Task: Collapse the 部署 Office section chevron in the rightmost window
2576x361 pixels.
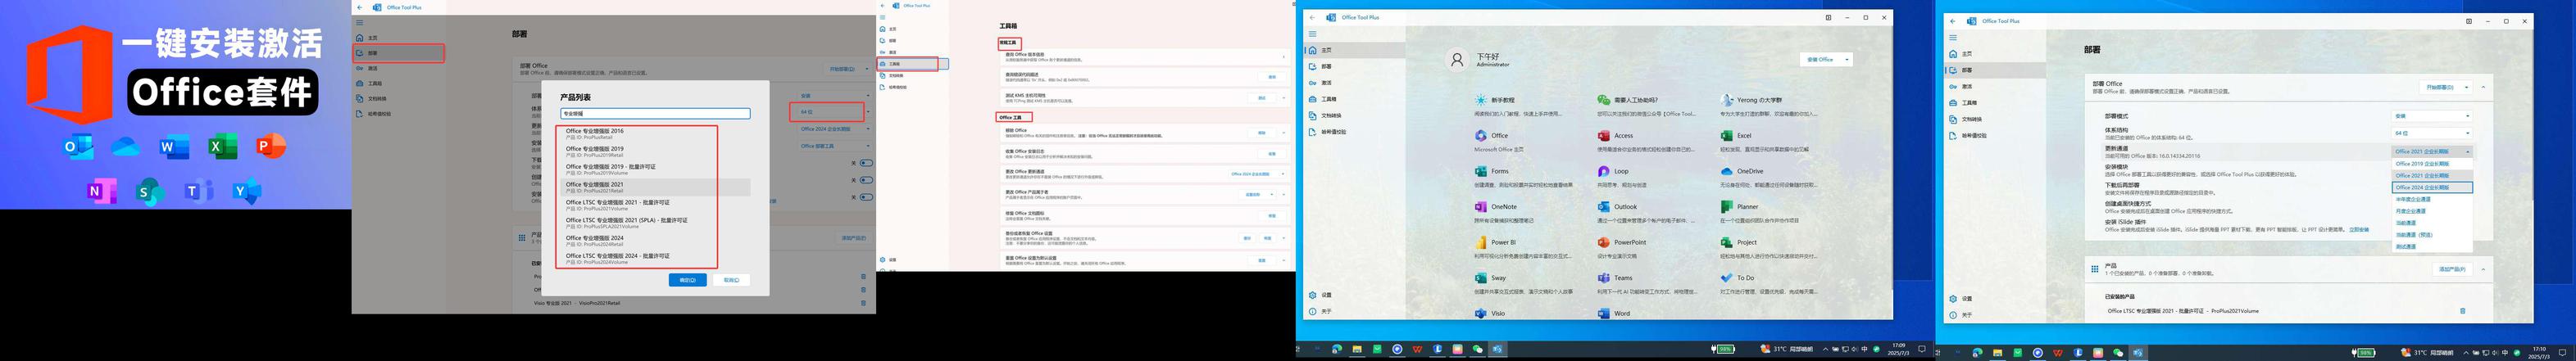Action: (x=2483, y=88)
